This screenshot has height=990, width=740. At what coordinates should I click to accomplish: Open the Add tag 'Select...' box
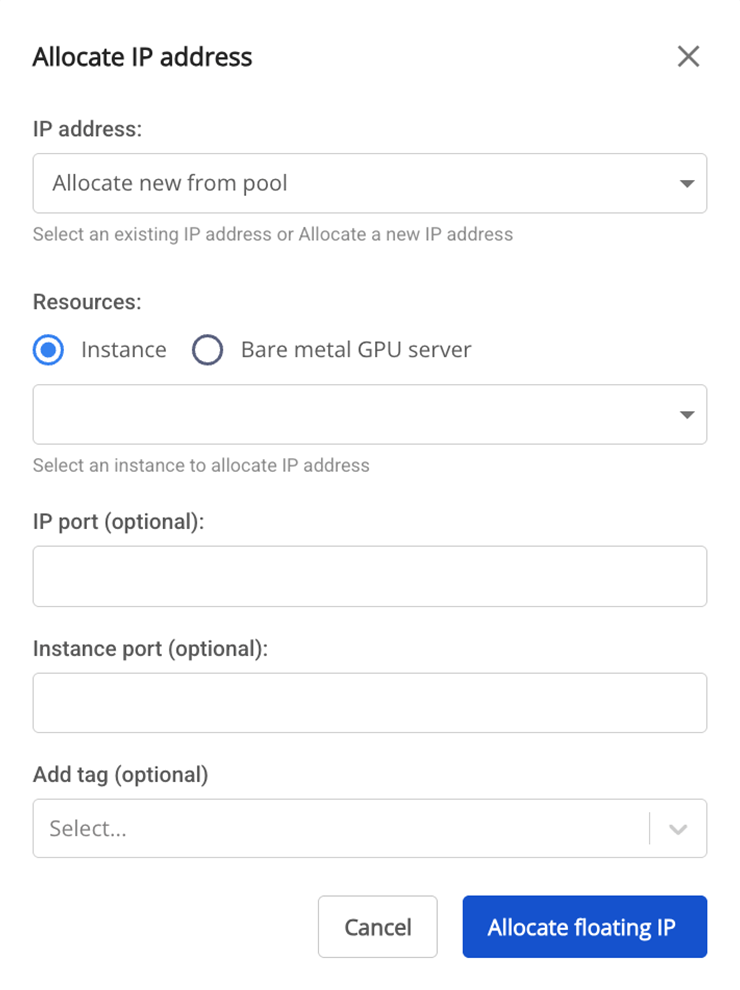[x=340, y=828]
